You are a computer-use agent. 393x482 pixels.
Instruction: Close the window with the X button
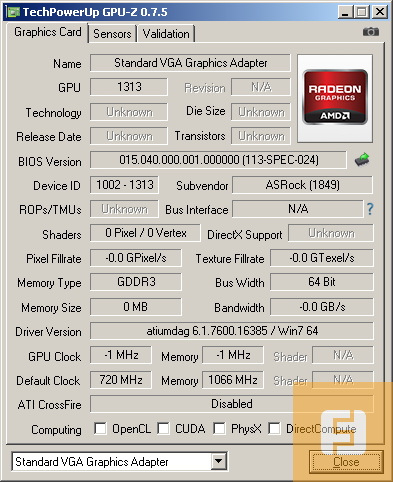(x=380, y=12)
